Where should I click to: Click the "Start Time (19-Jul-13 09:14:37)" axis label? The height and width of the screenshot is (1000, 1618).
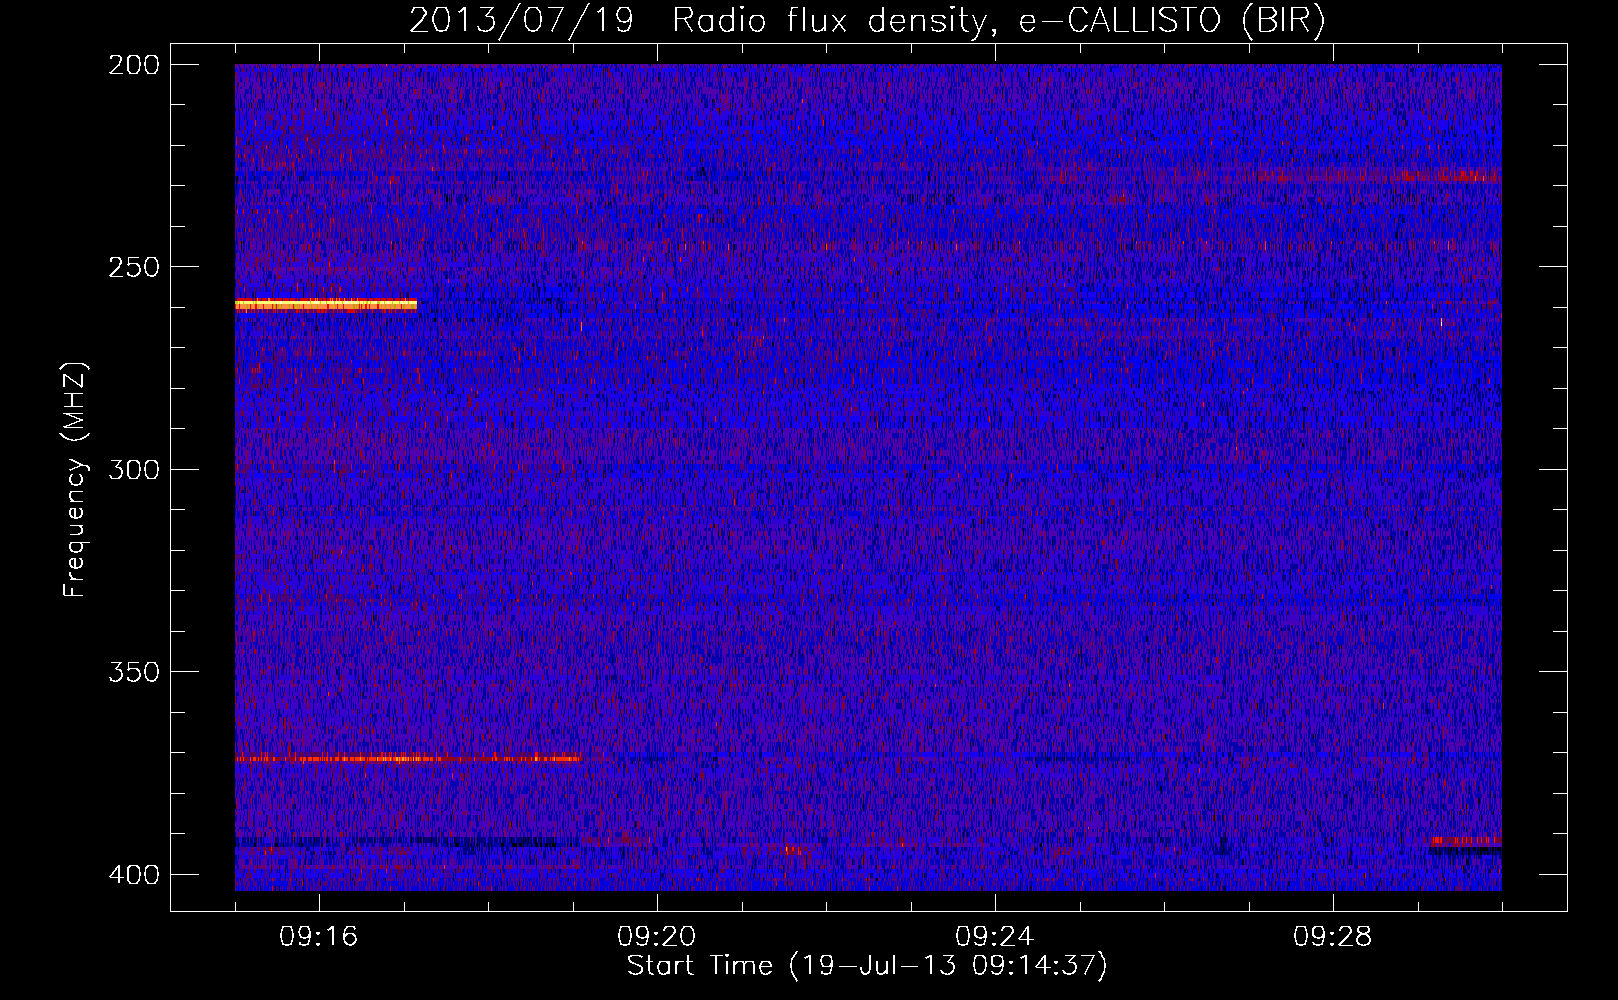pyautogui.click(x=867, y=966)
